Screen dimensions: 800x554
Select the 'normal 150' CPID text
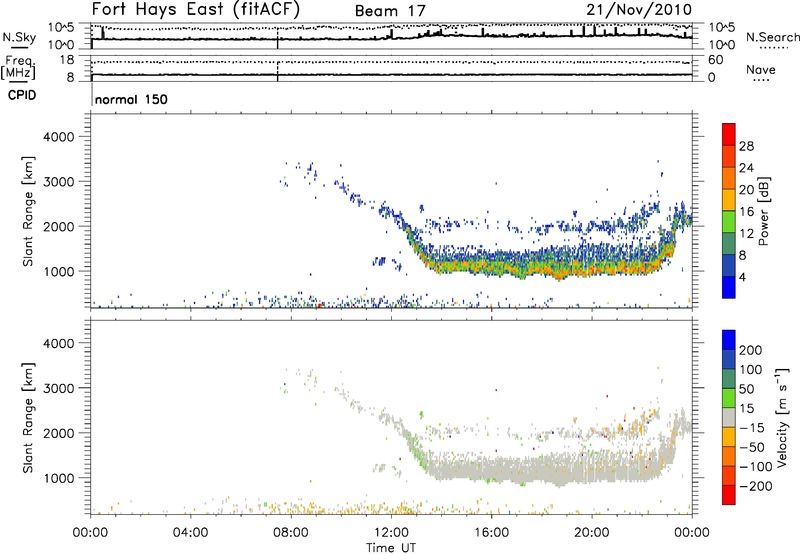click(131, 99)
